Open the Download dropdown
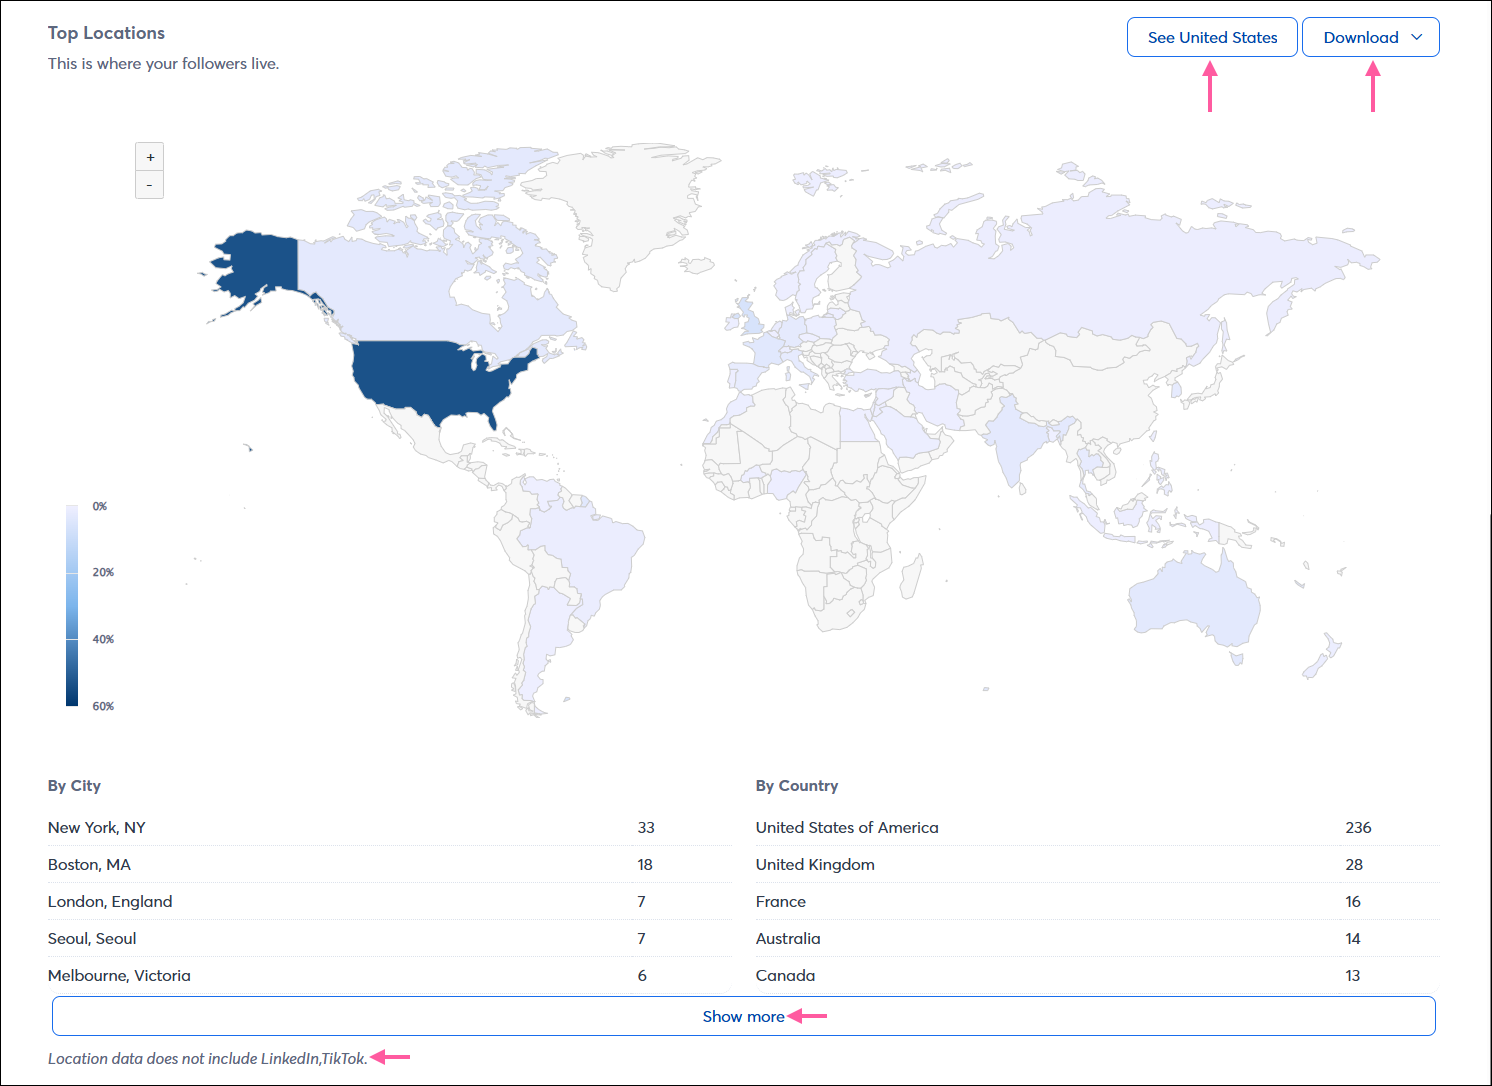 1371,36
